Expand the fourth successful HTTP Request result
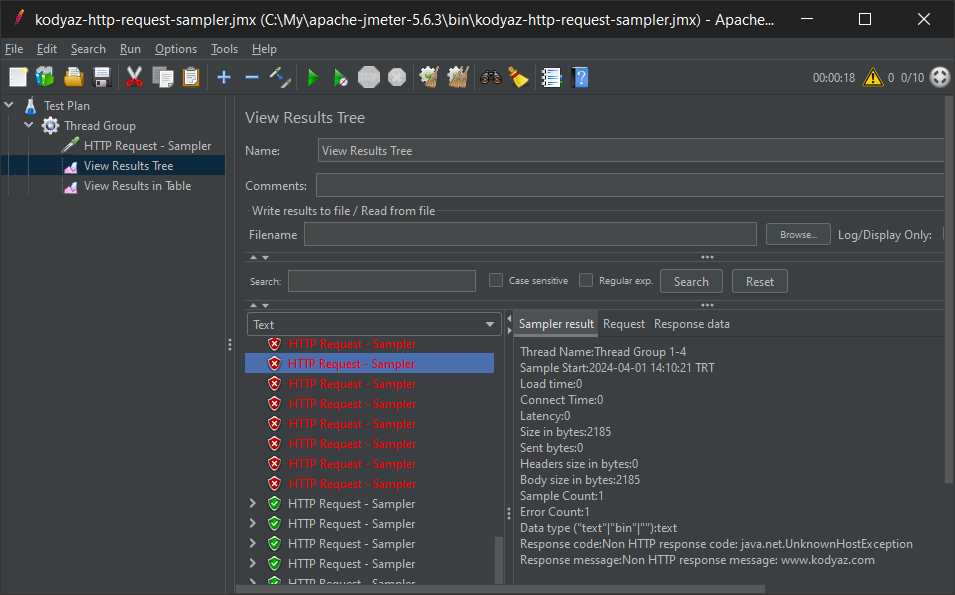955x595 pixels. tap(253, 564)
